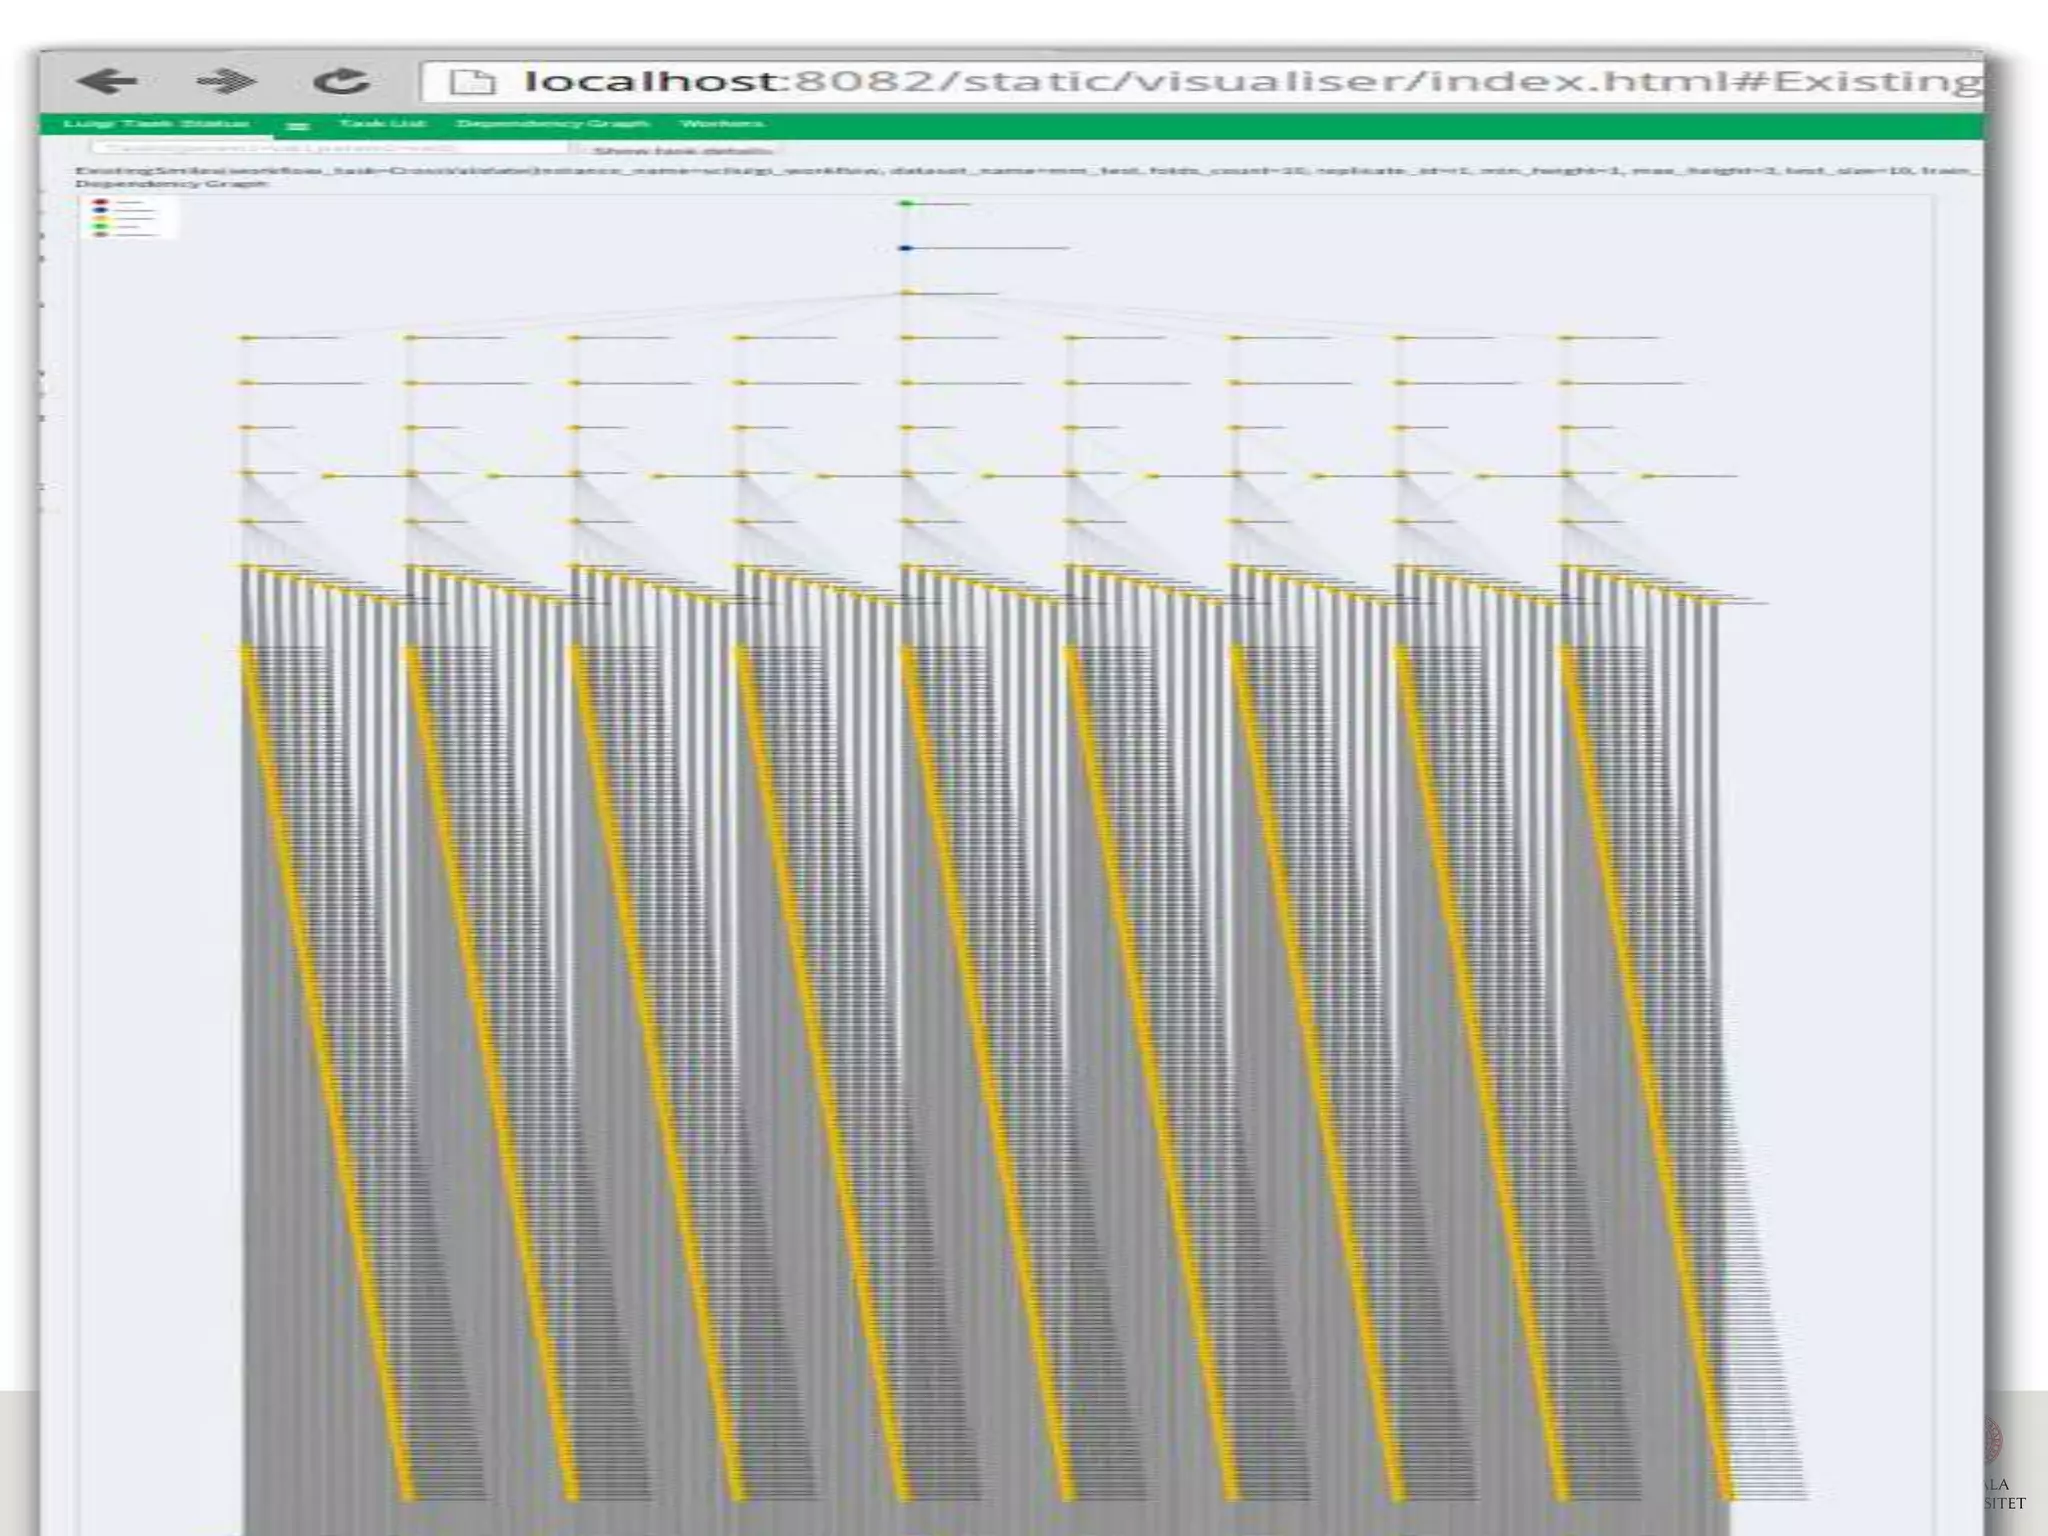2048x1536 pixels.
Task: Click the task ID input field
Action: coord(330,148)
